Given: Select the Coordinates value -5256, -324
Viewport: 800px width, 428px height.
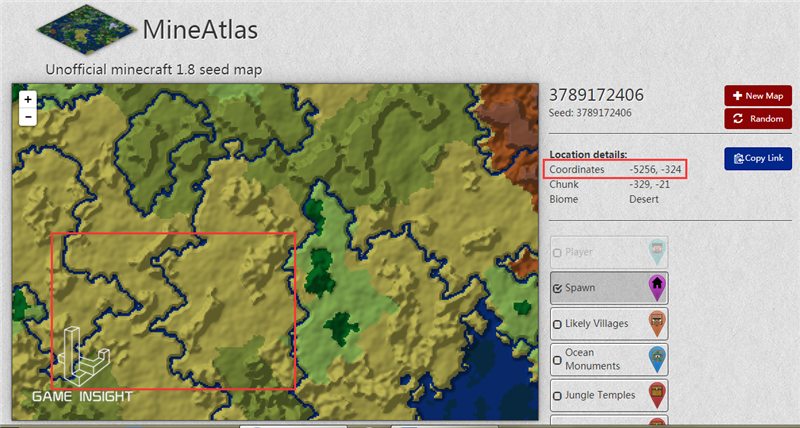Looking at the screenshot, I should [x=655, y=169].
